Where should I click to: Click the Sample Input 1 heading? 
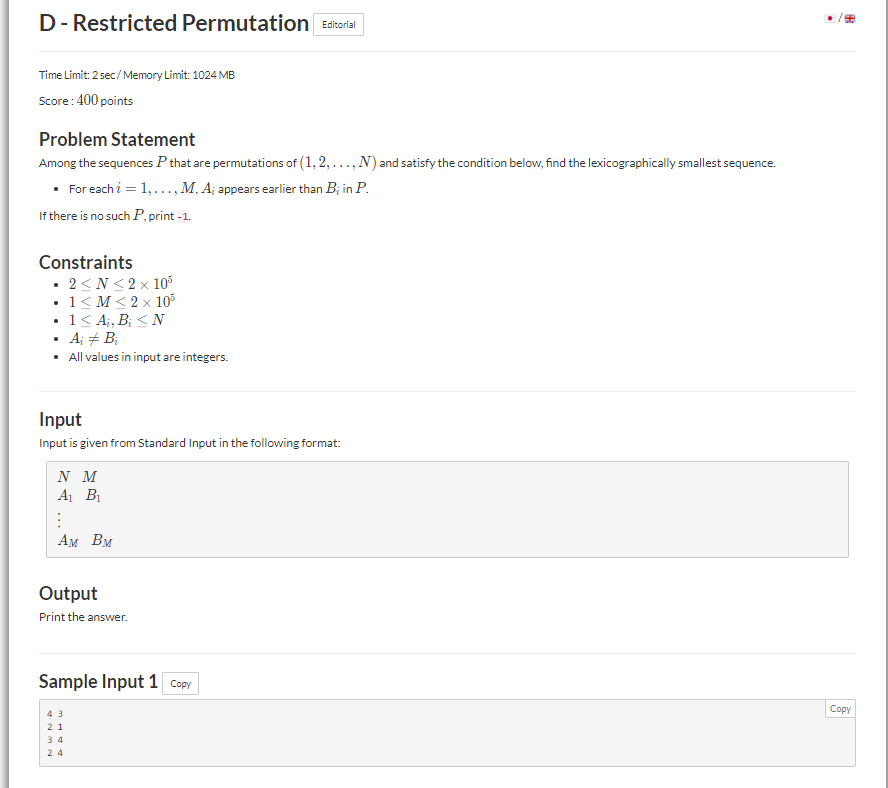98,681
